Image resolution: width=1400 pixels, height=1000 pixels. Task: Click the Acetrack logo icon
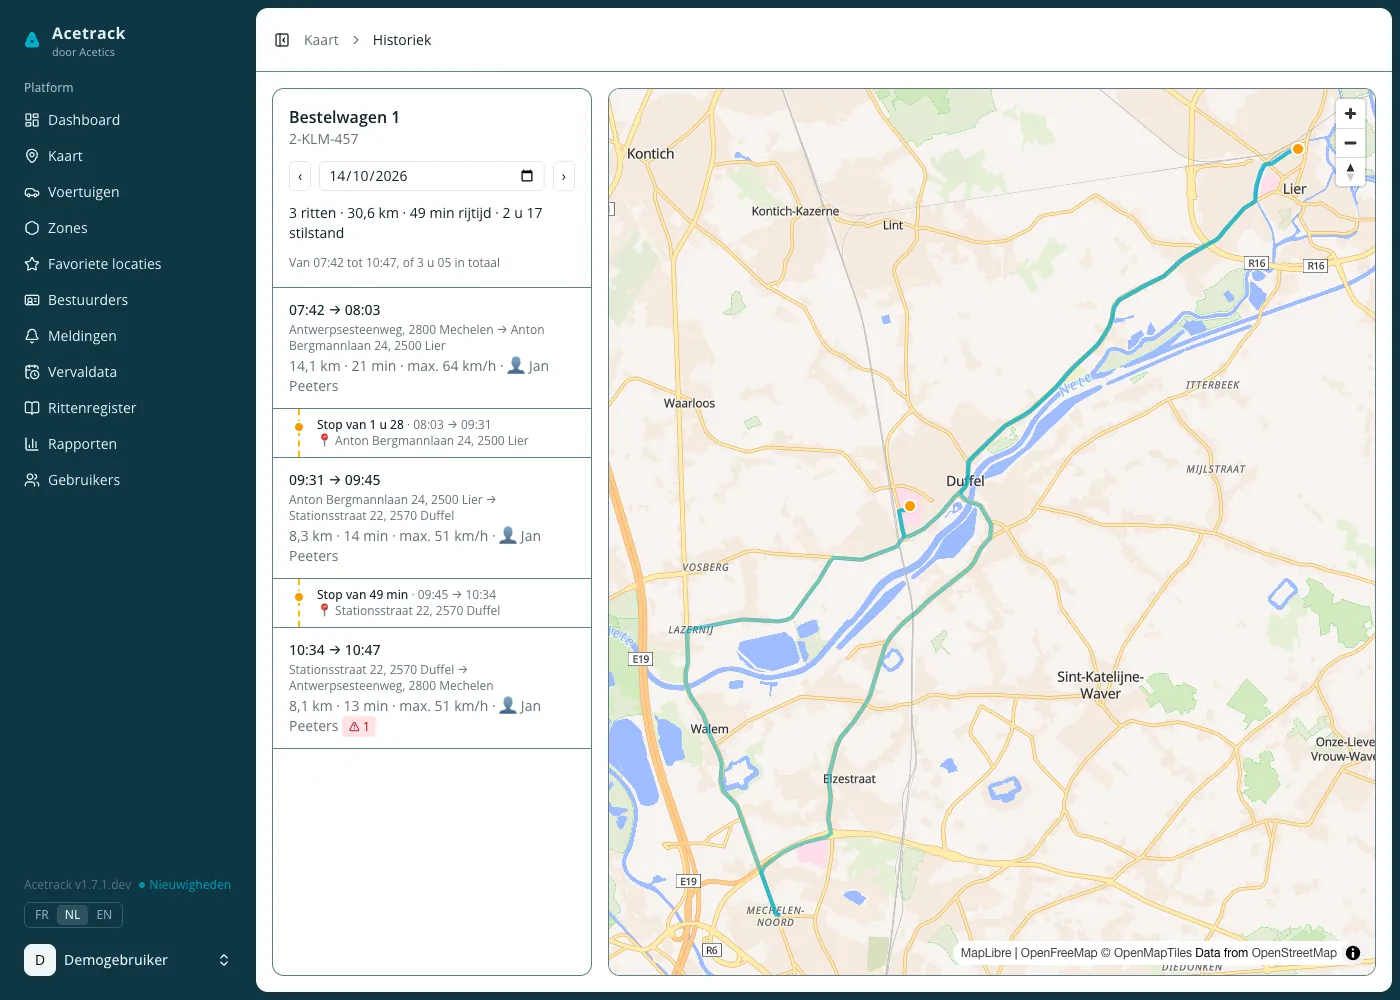pos(32,40)
